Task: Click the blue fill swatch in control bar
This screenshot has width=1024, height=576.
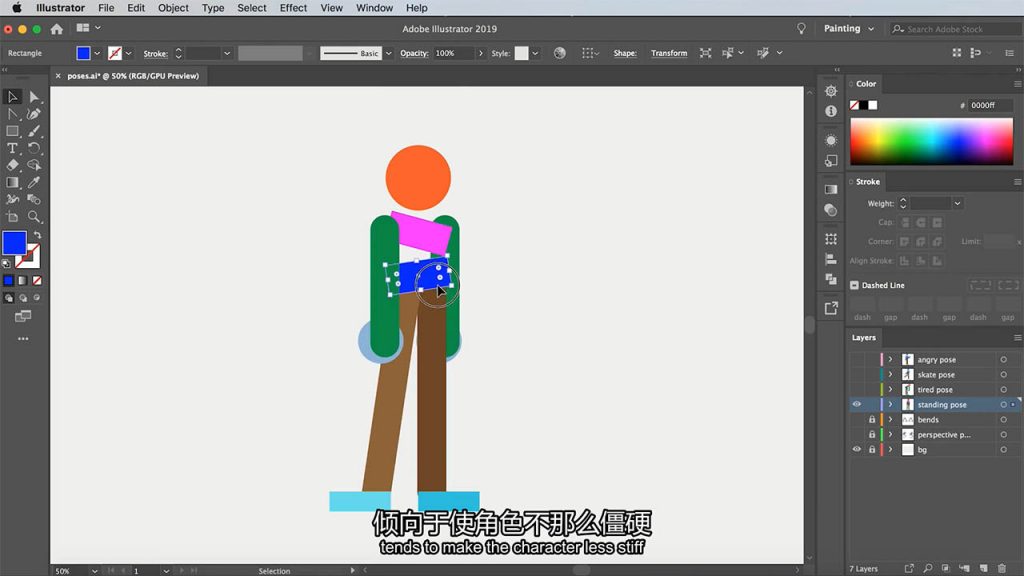Action: point(83,53)
